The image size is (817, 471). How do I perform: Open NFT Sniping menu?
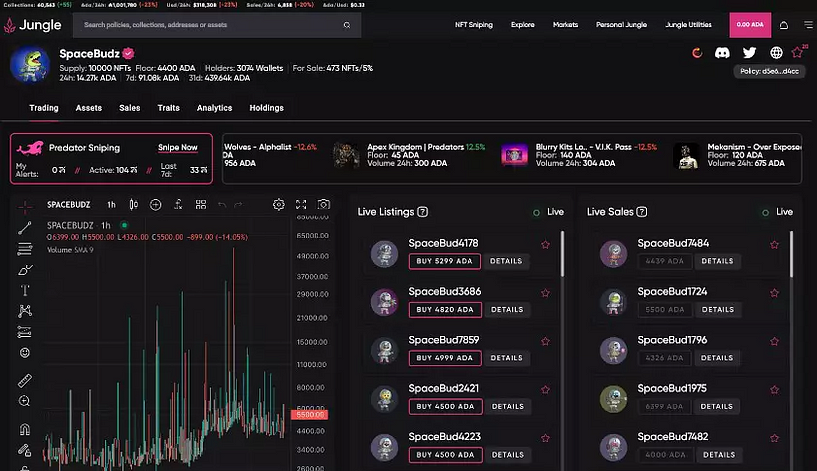(x=474, y=24)
